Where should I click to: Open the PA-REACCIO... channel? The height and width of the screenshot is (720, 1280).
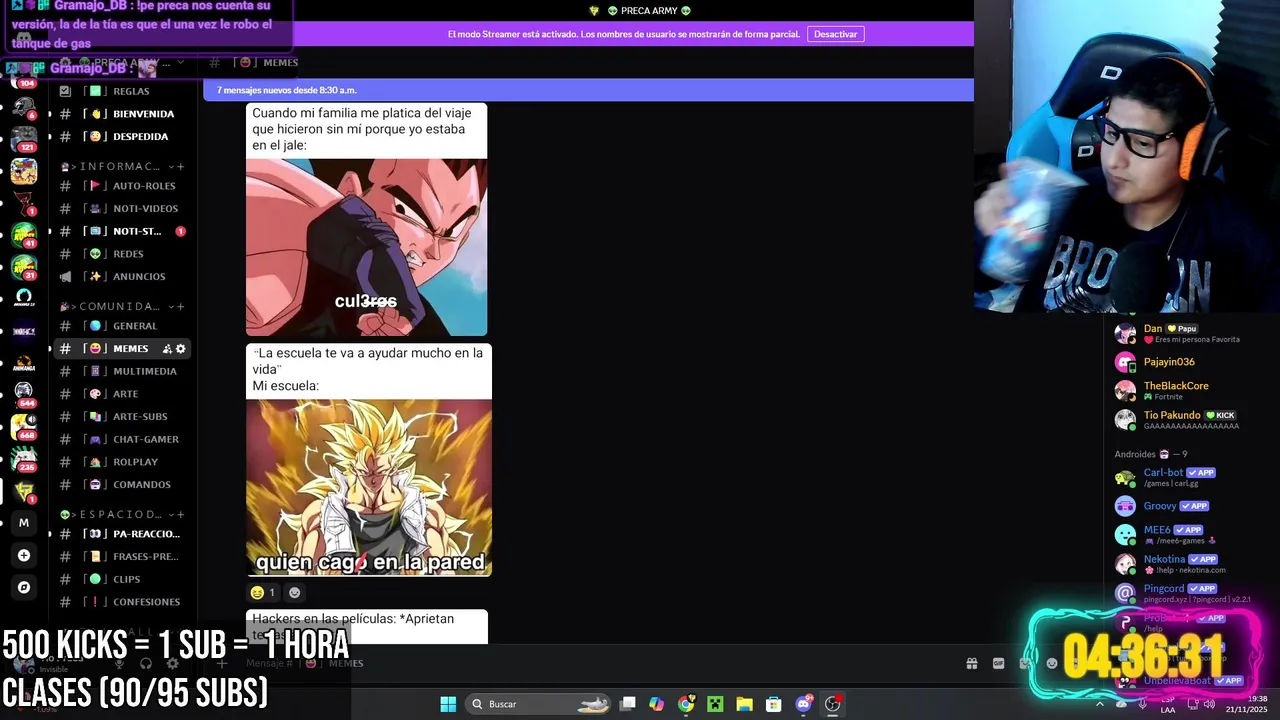tap(122, 534)
